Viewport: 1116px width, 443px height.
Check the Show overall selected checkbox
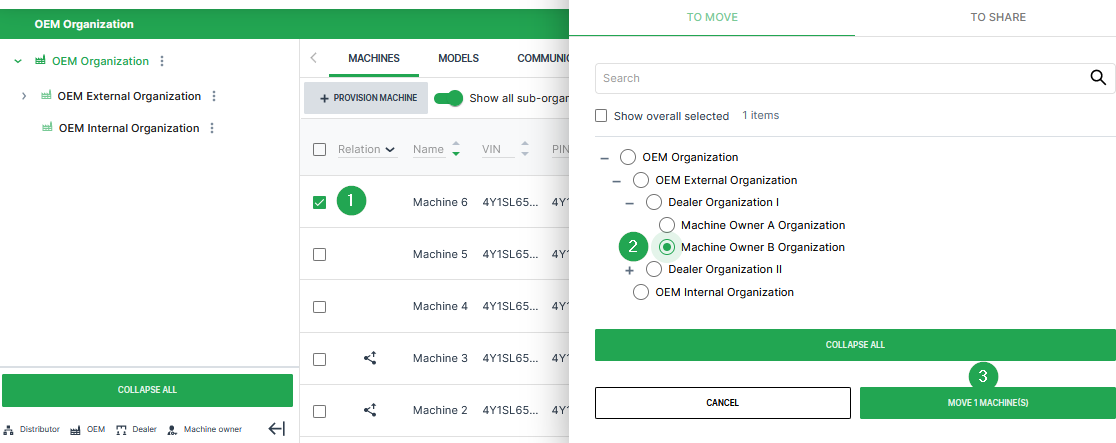point(601,116)
